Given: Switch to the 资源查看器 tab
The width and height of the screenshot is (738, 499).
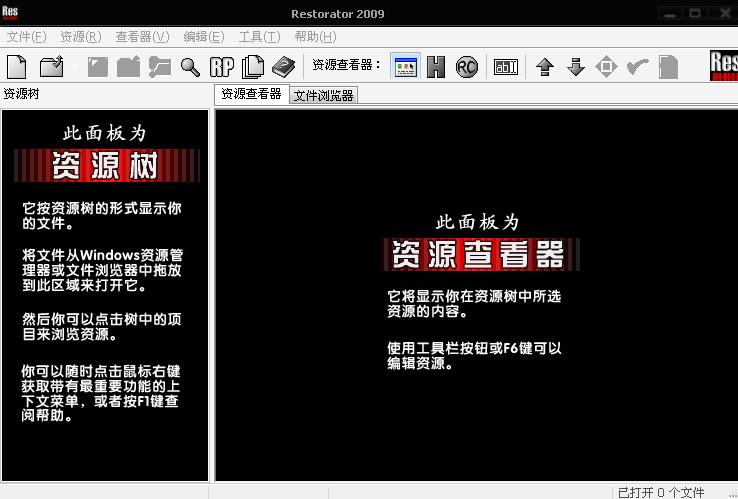Looking at the screenshot, I should pos(251,94).
